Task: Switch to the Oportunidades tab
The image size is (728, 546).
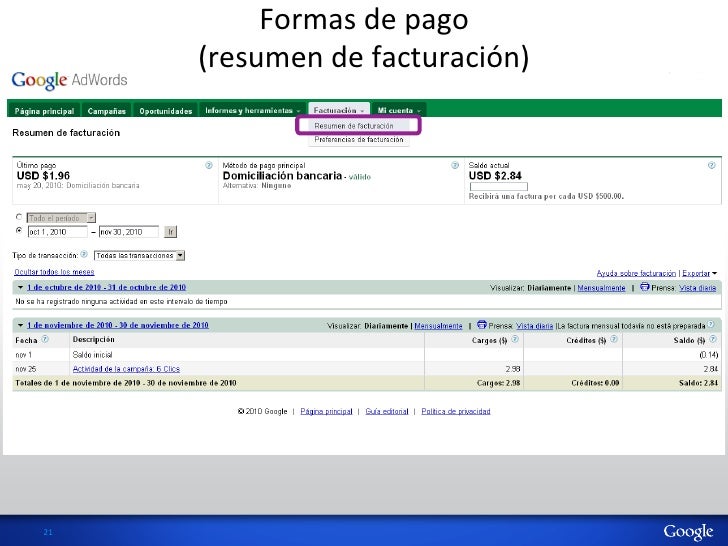Action: point(166,111)
